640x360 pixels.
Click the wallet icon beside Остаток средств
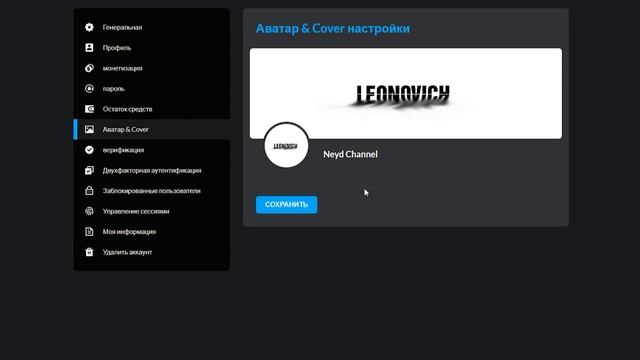pos(89,109)
